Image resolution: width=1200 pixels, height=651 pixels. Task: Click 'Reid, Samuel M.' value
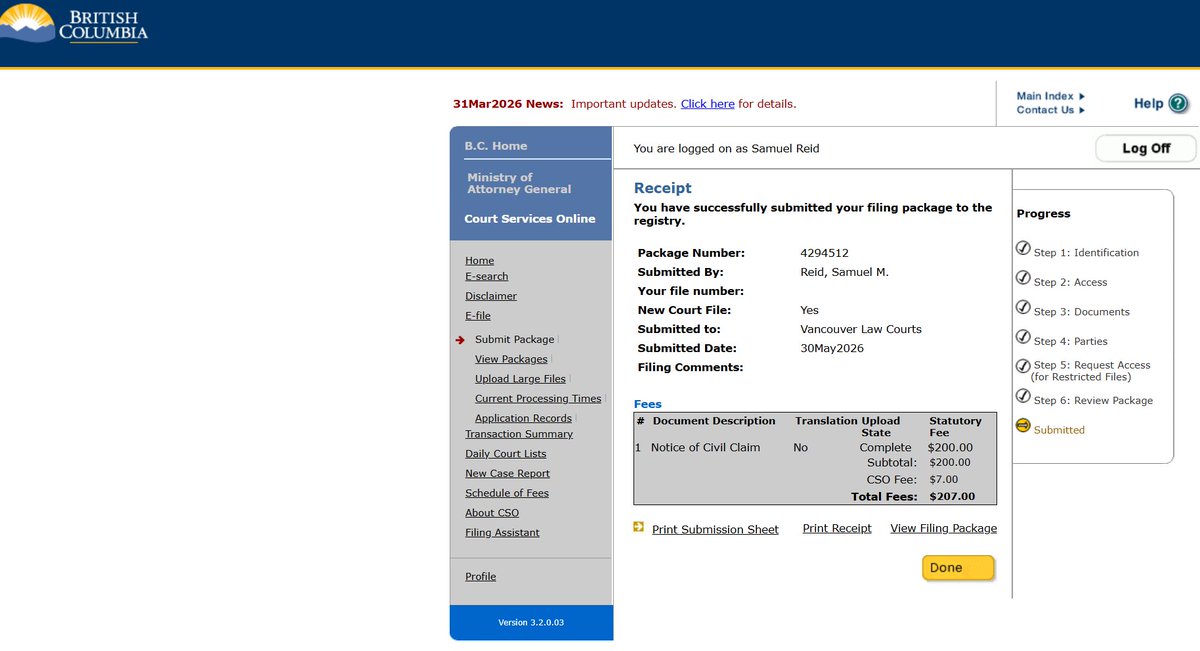(844, 272)
